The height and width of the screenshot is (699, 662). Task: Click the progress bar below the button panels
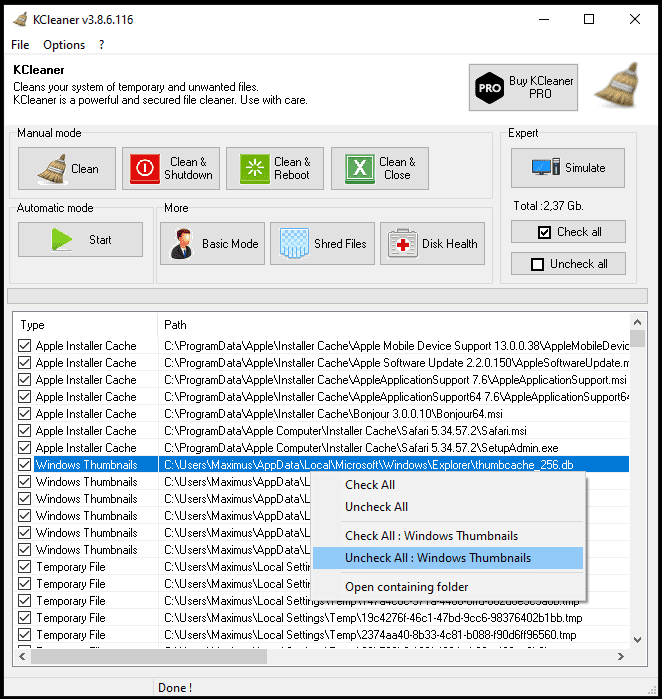pos(327,296)
